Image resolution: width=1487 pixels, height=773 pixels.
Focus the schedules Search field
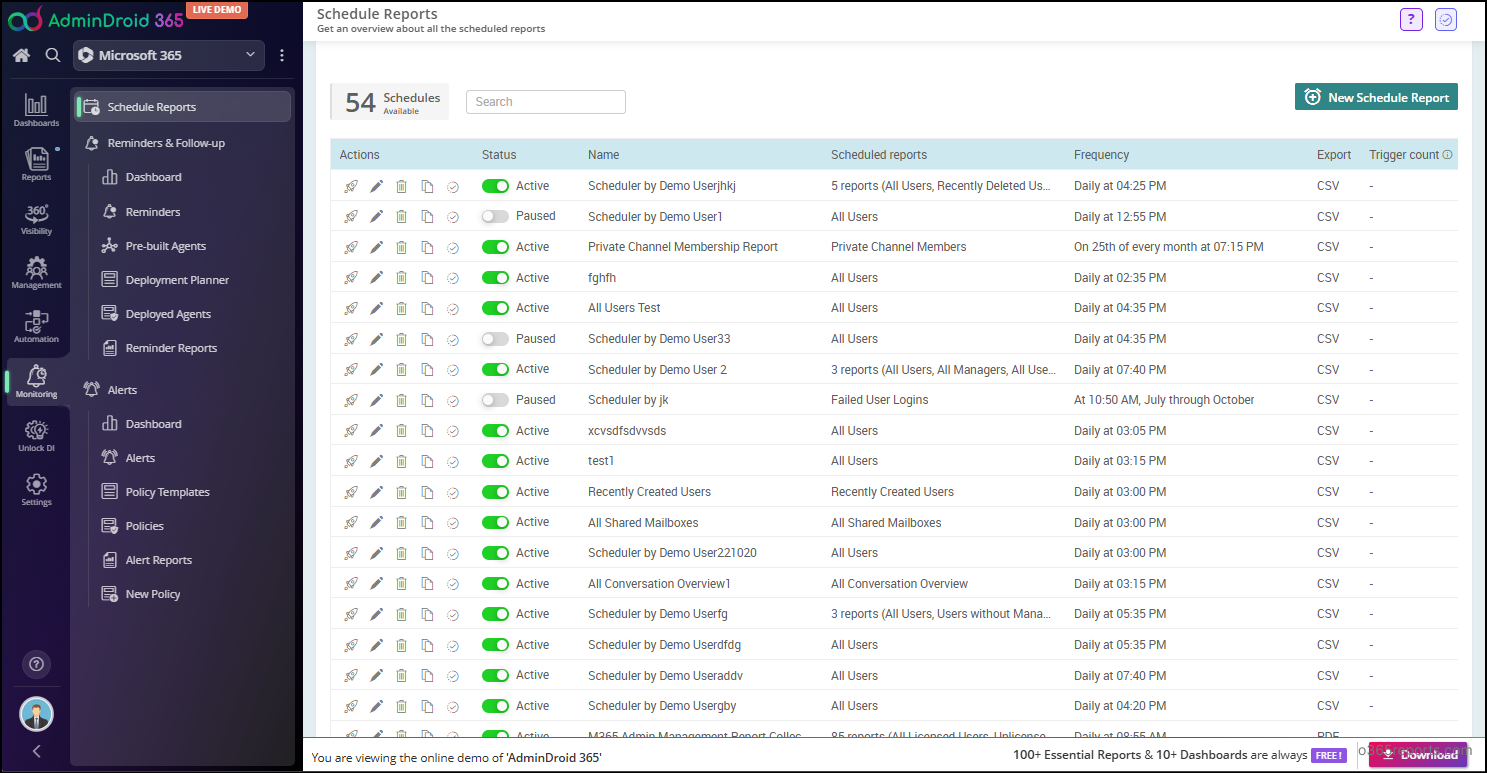point(546,102)
